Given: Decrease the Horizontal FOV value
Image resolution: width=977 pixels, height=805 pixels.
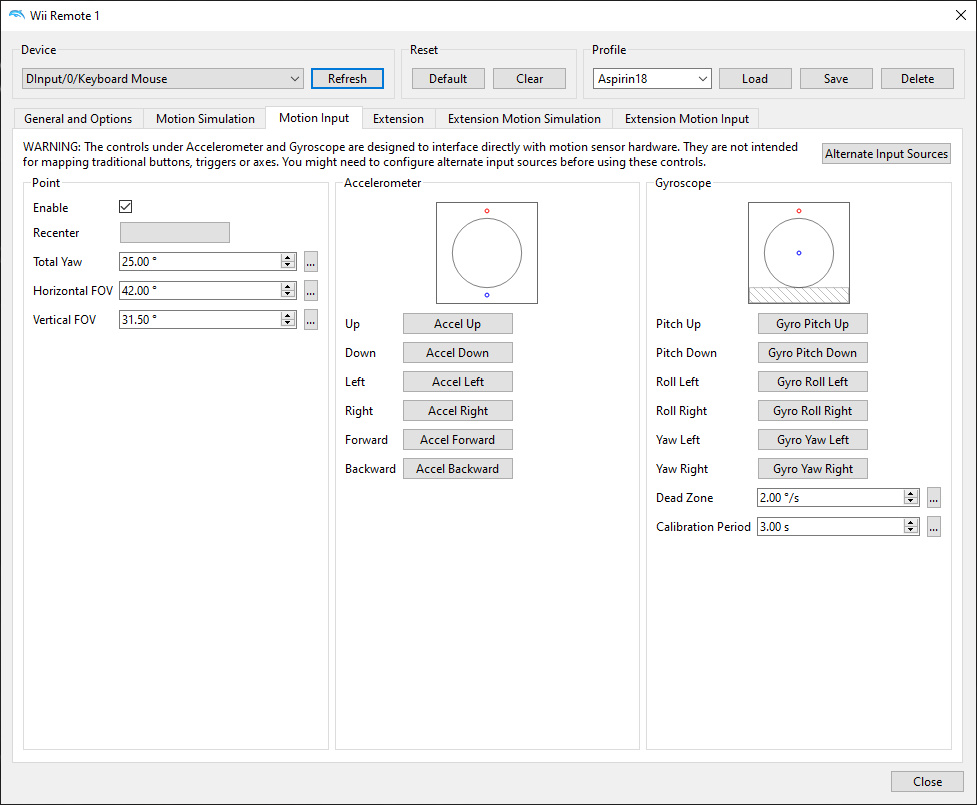Looking at the screenshot, I should coord(288,294).
